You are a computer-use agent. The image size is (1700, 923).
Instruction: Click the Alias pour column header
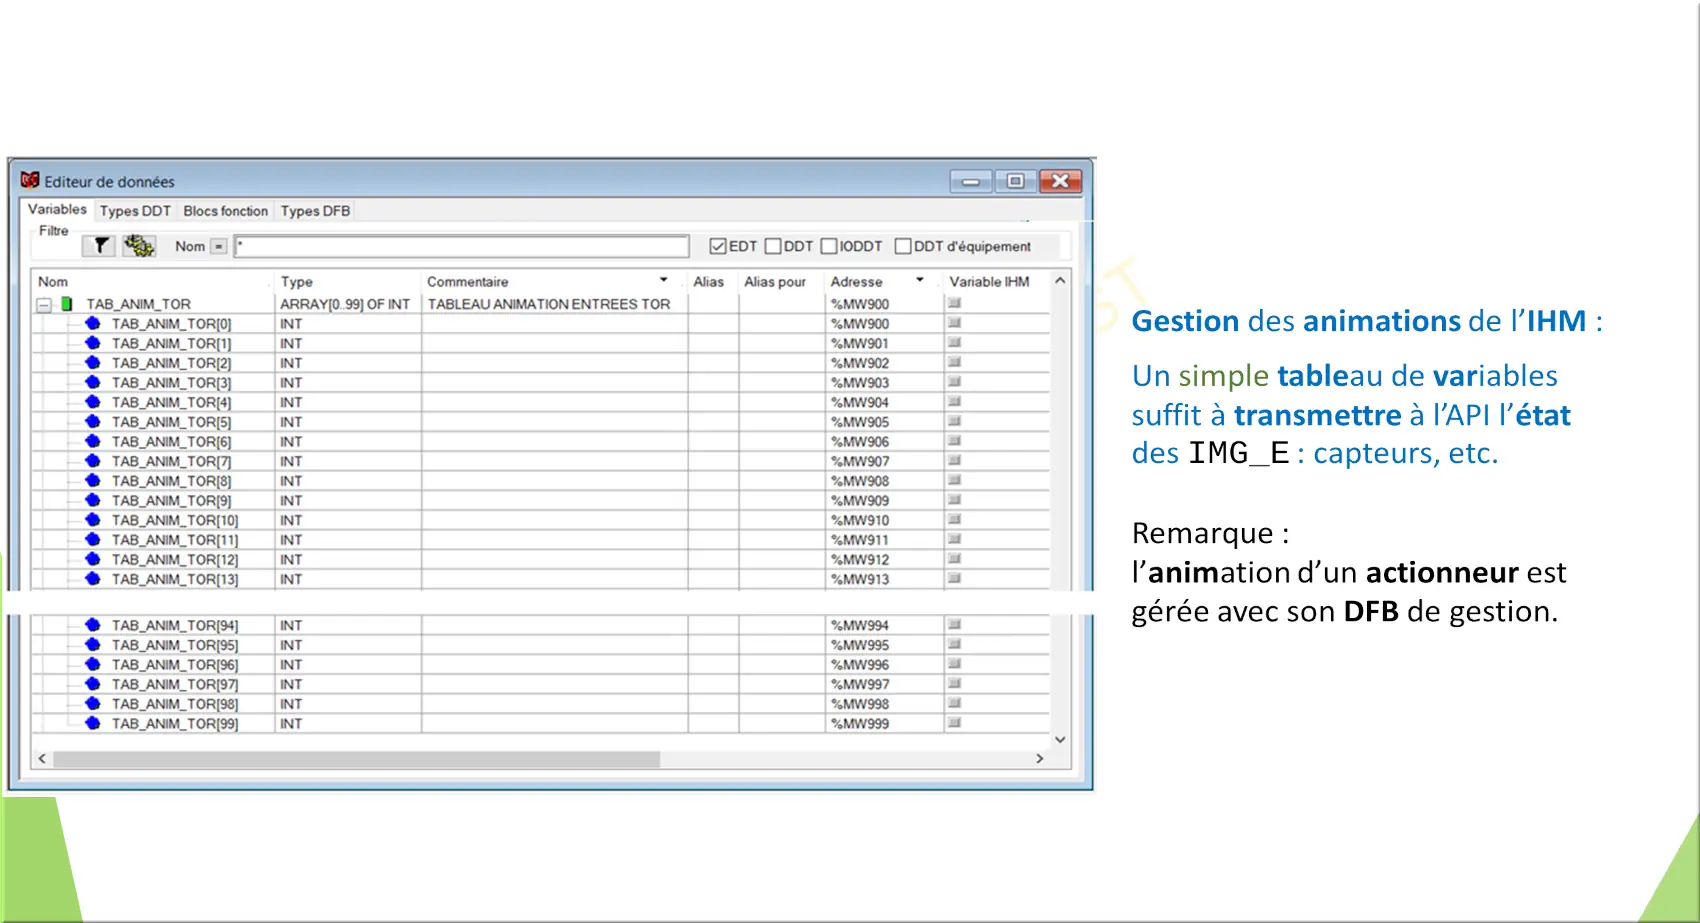[x=781, y=282]
